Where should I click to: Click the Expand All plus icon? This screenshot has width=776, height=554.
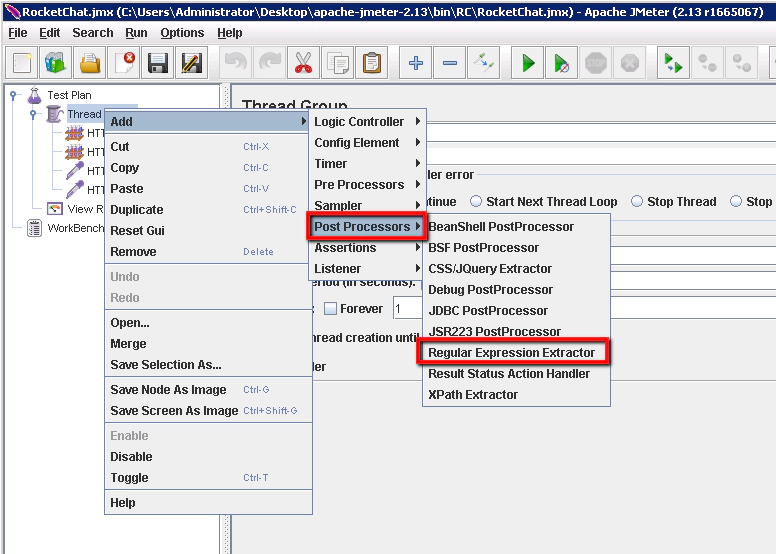[416, 63]
